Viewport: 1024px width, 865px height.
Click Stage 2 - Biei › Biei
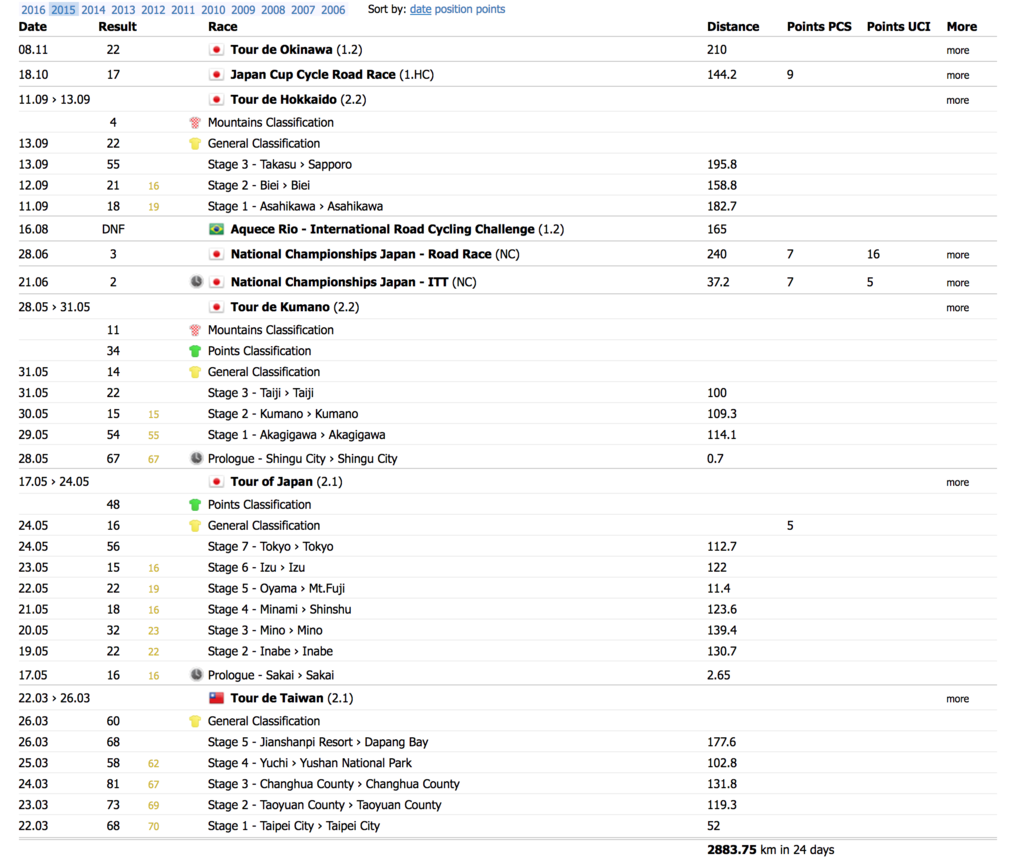[x=259, y=185]
